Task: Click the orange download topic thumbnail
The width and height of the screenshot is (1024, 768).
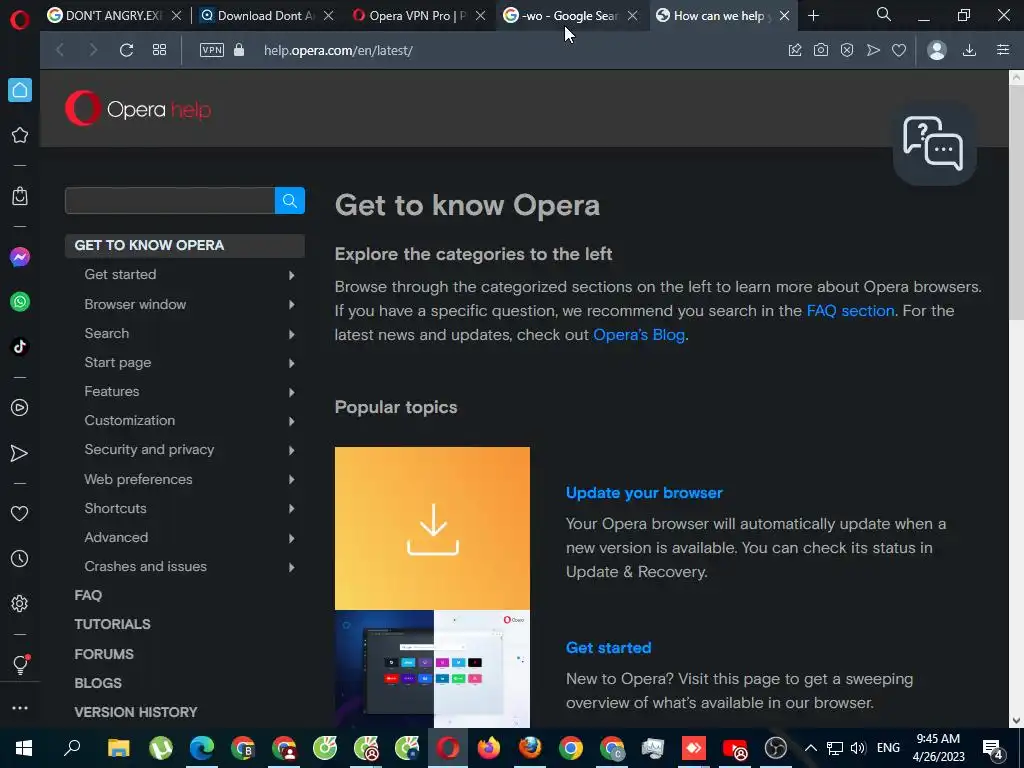Action: pos(432,528)
